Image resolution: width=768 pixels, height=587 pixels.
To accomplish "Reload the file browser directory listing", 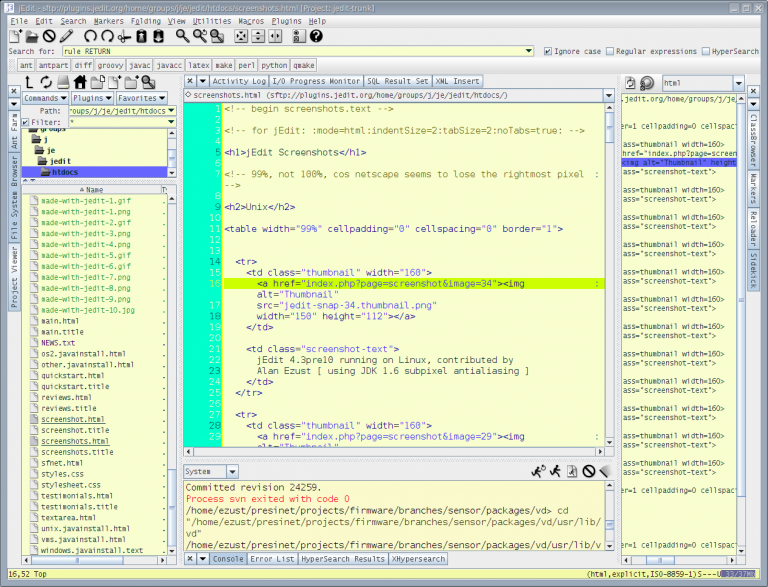I will 45,82.
